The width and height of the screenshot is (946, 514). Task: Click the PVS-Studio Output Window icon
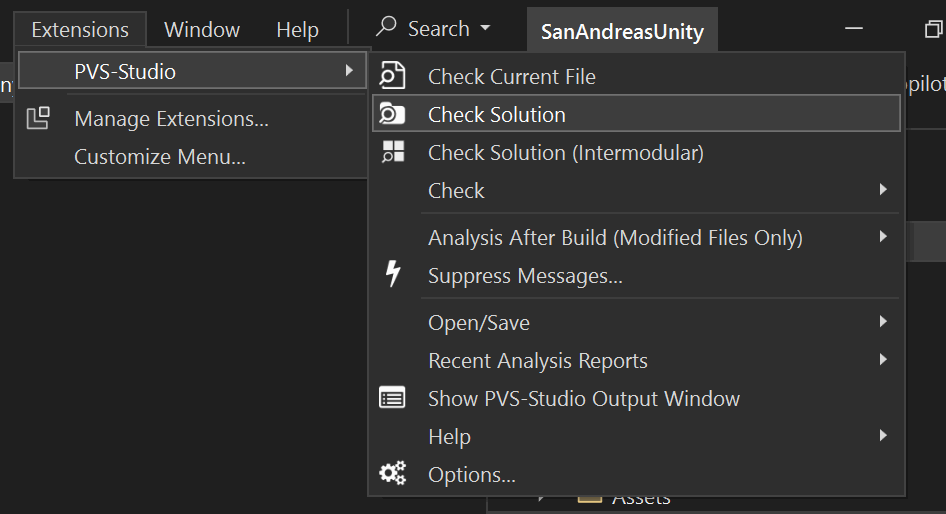[x=393, y=398]
